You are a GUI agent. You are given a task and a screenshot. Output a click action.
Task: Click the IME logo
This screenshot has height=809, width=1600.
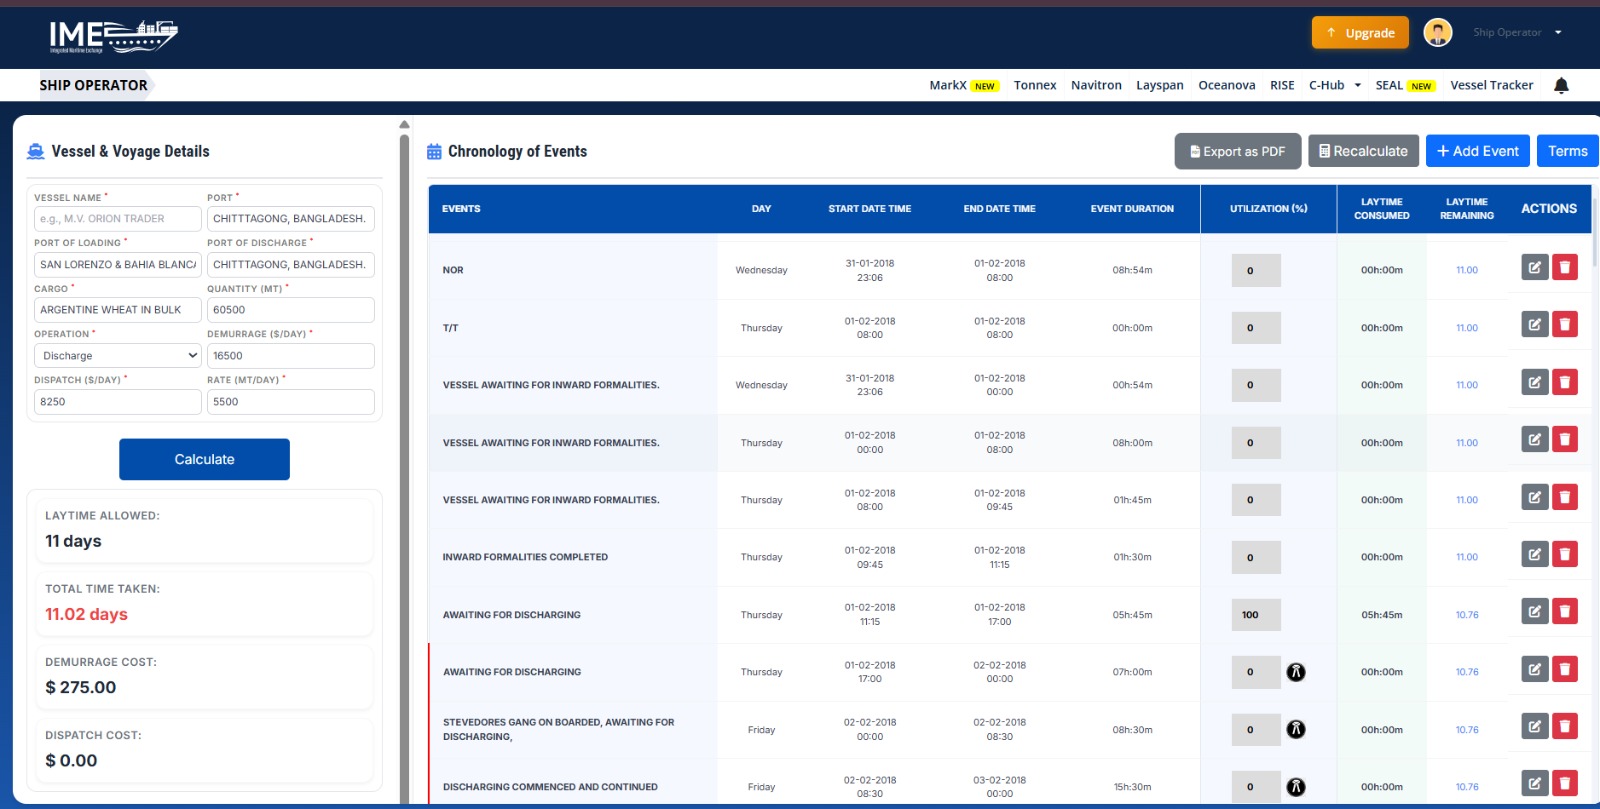113,37
